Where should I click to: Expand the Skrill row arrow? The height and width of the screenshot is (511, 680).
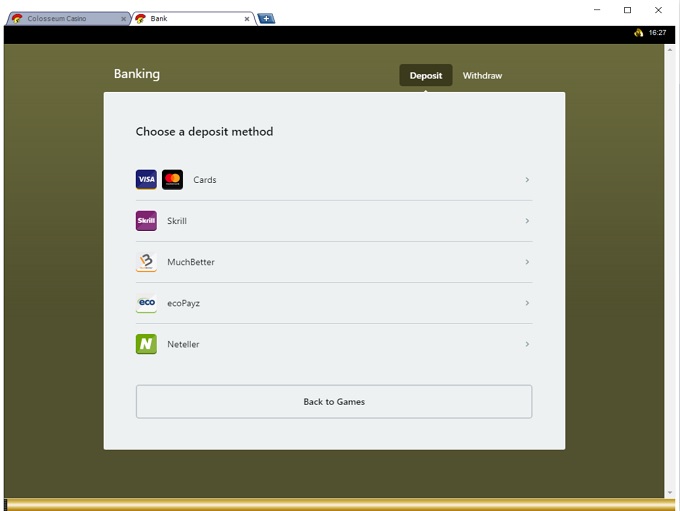coord(527,221)
